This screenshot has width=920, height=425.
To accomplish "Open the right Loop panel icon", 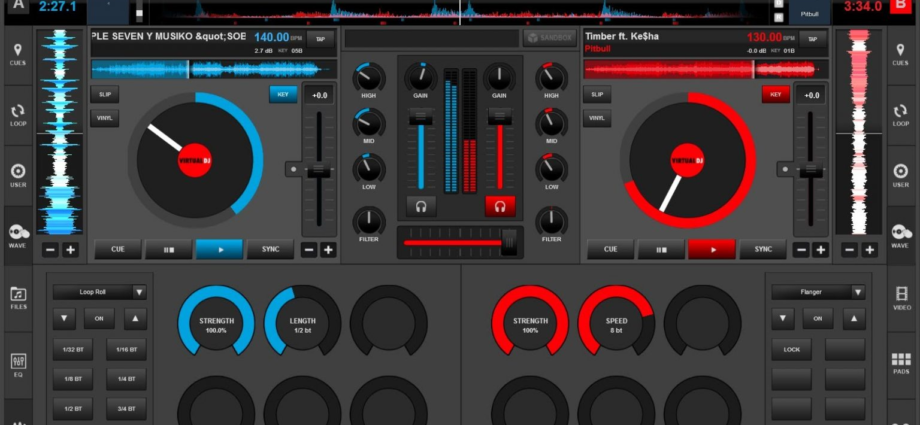I will point(900,115).
